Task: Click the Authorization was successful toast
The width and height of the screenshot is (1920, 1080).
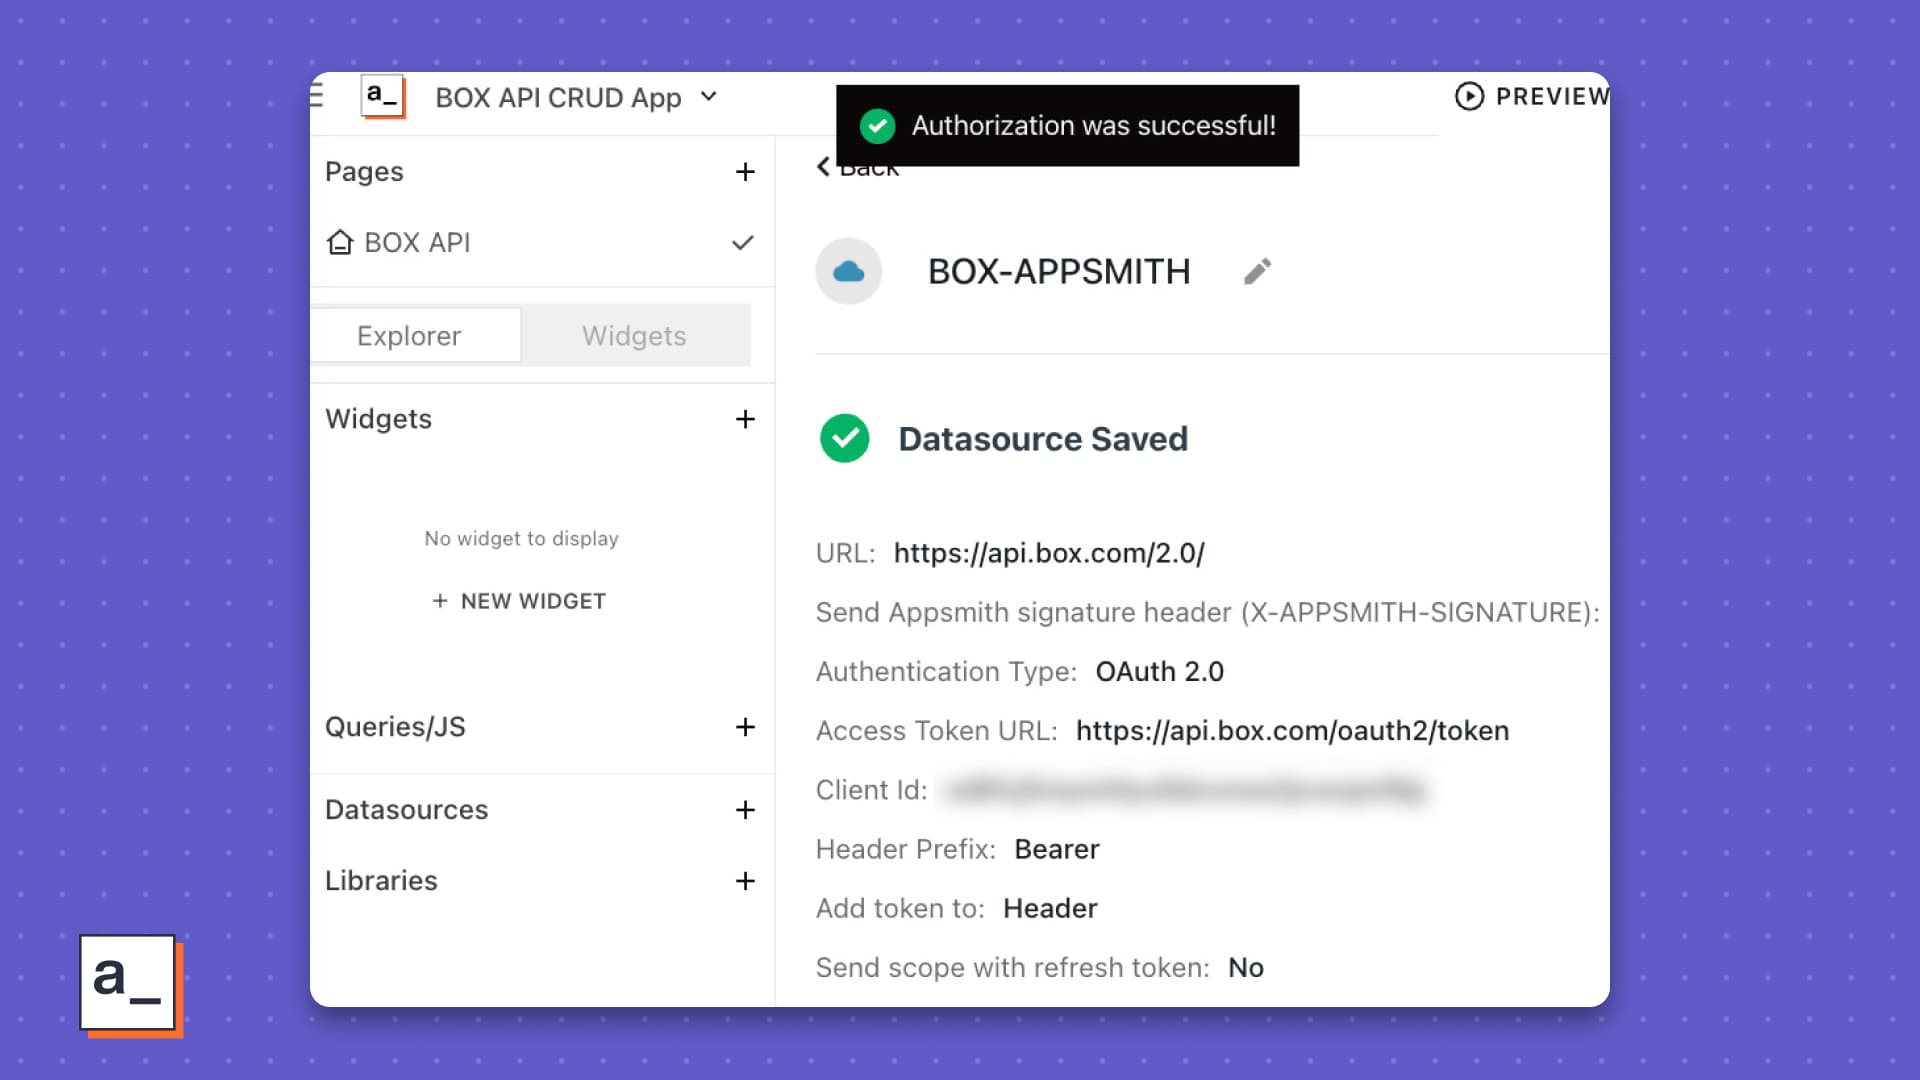Action: coord(1067,125)
